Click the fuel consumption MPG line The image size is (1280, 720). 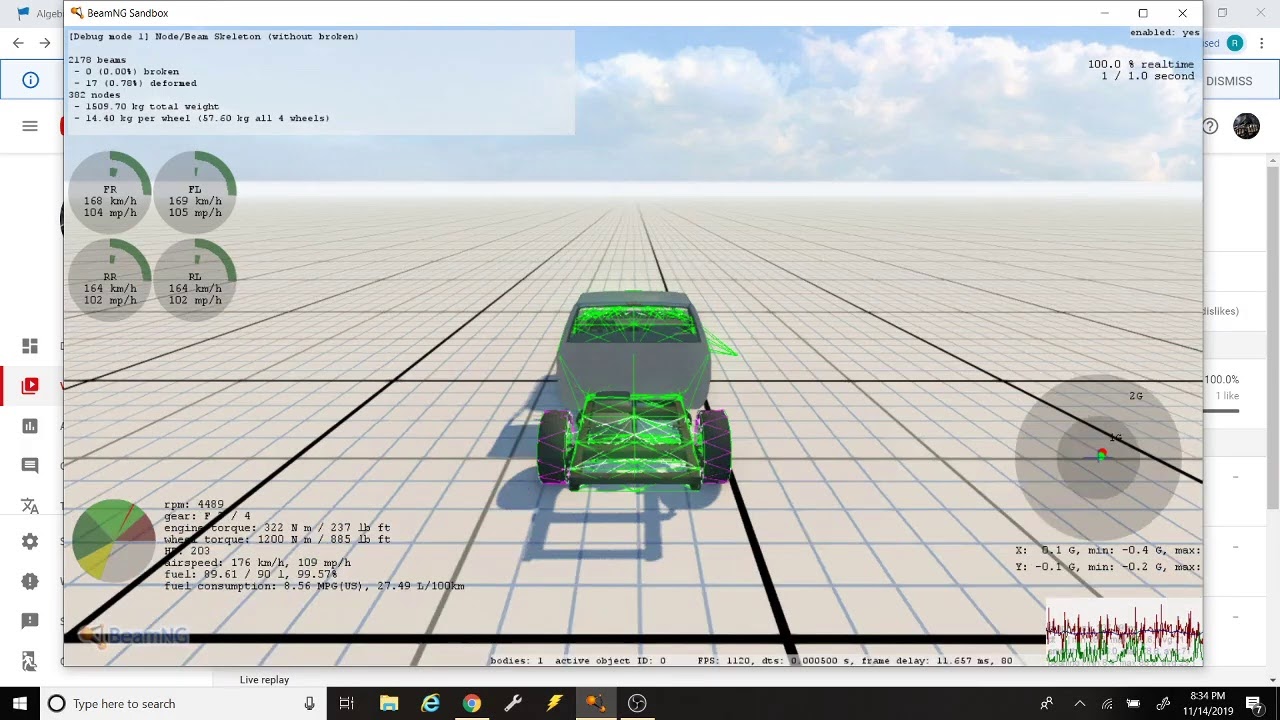314,586
